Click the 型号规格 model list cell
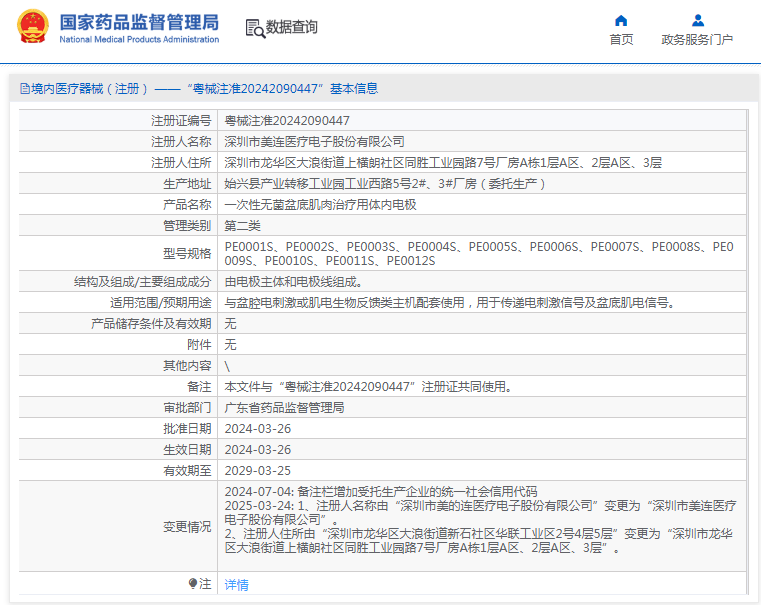761x605 pixels. click(x=478, y=253)
